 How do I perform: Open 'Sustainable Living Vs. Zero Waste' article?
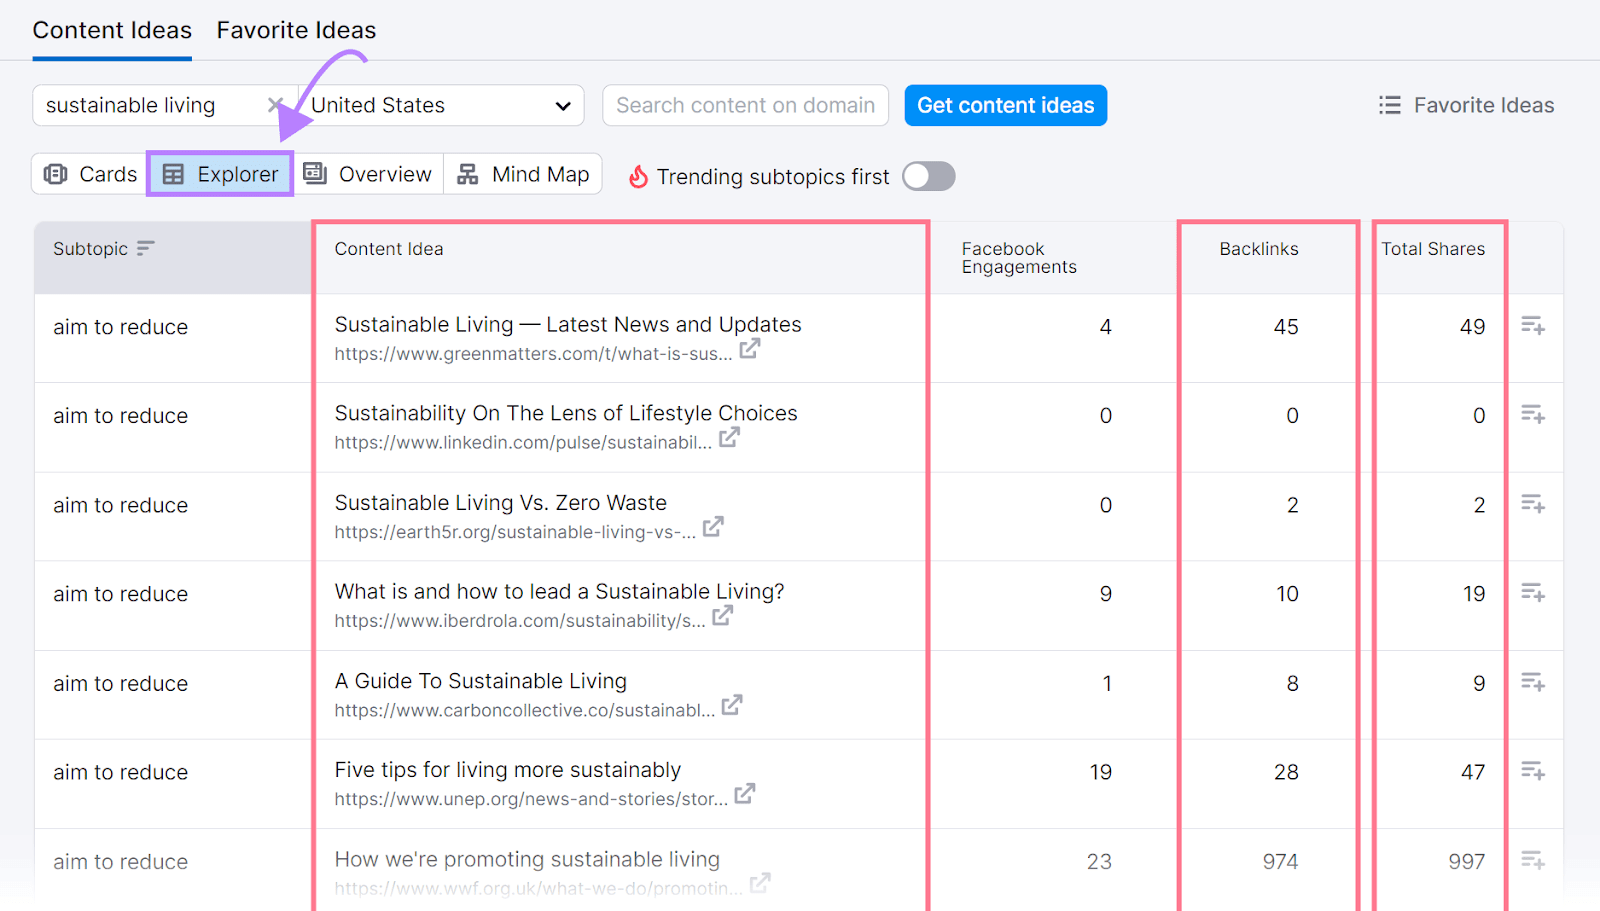[500, 503]
